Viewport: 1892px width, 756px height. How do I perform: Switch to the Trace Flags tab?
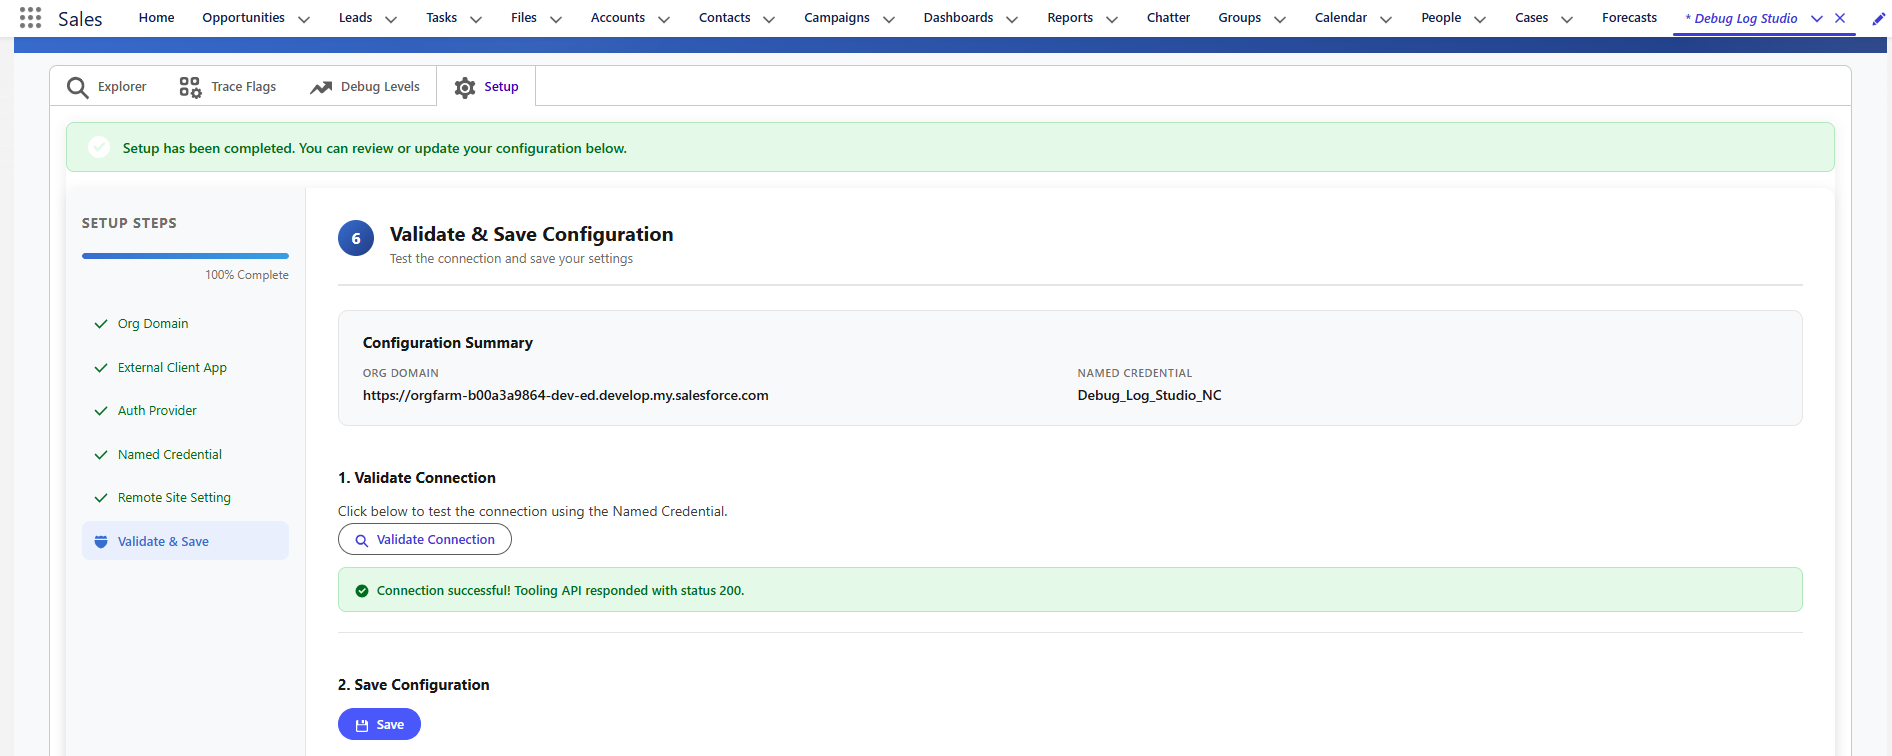228,87
